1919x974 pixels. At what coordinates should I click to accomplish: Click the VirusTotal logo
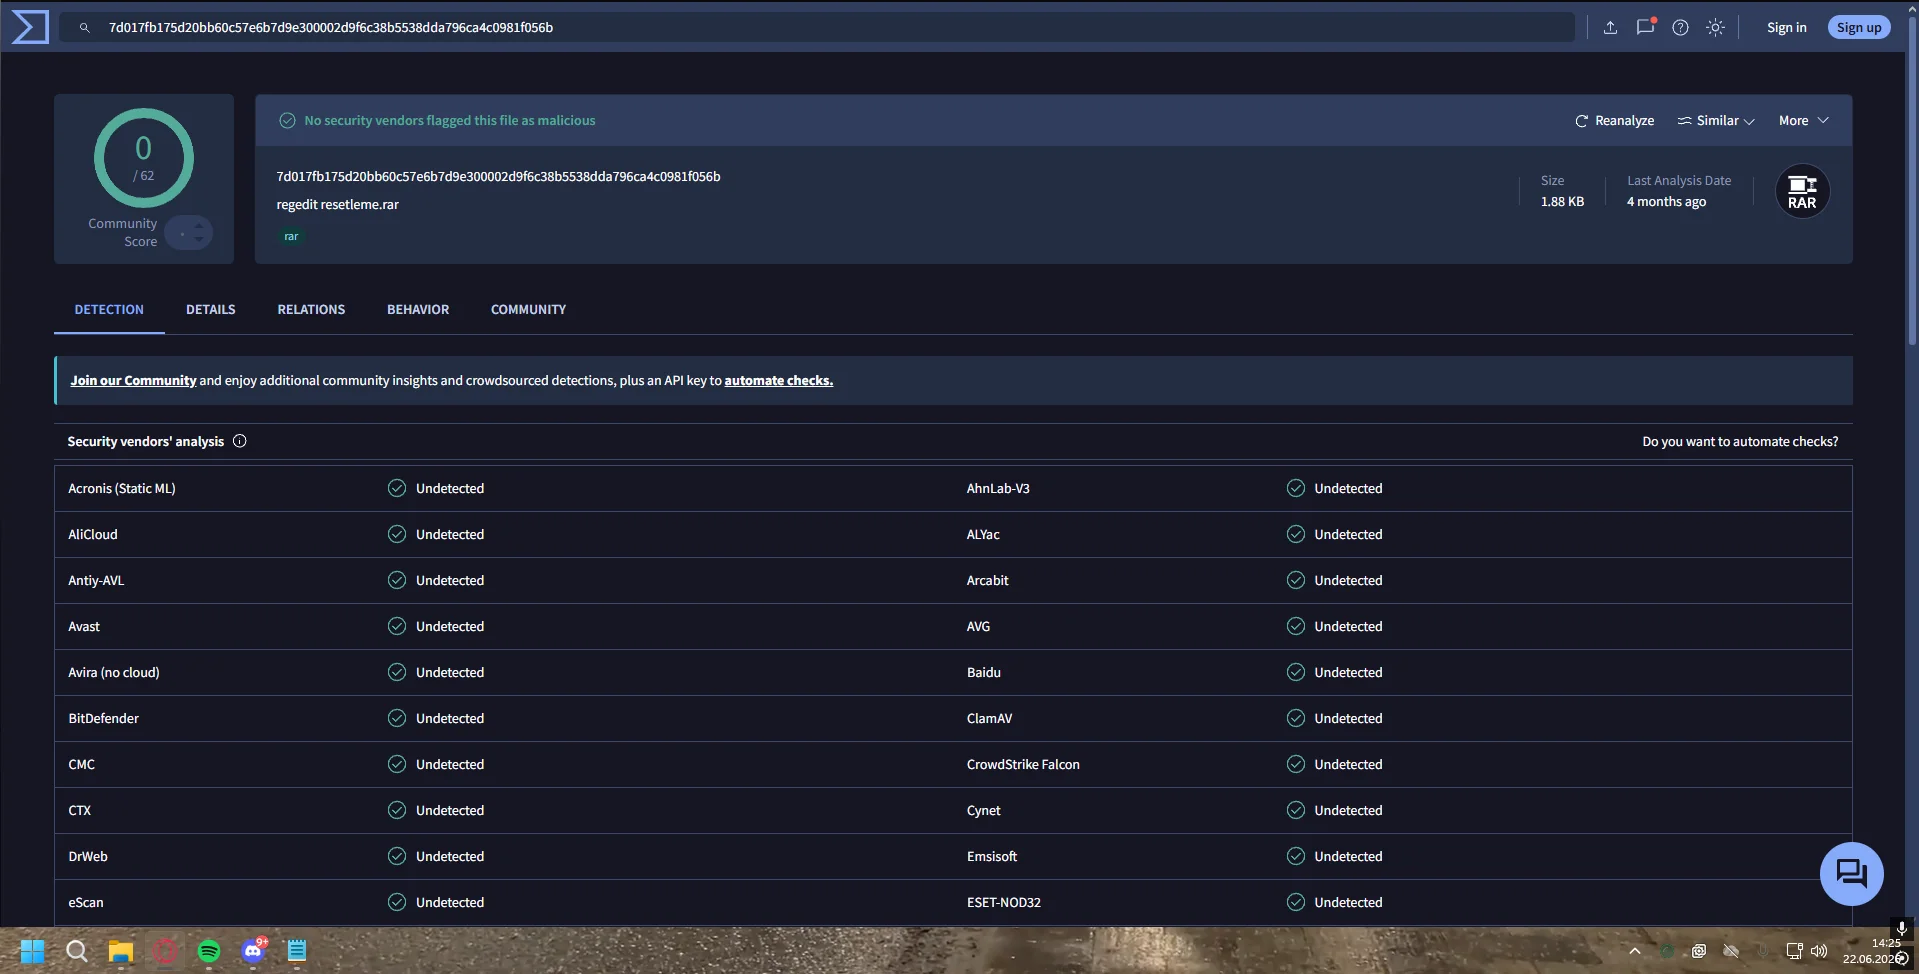[30, 27]
